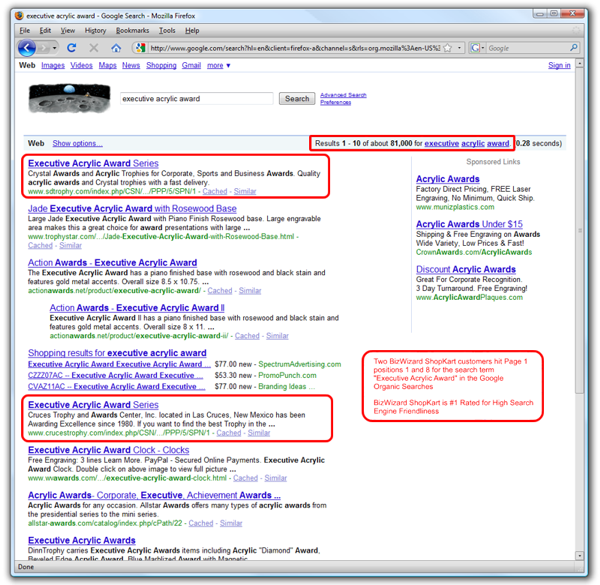Open the search engine selector dropdown
This screenshot has height=585, width=600.
point(478,48)
